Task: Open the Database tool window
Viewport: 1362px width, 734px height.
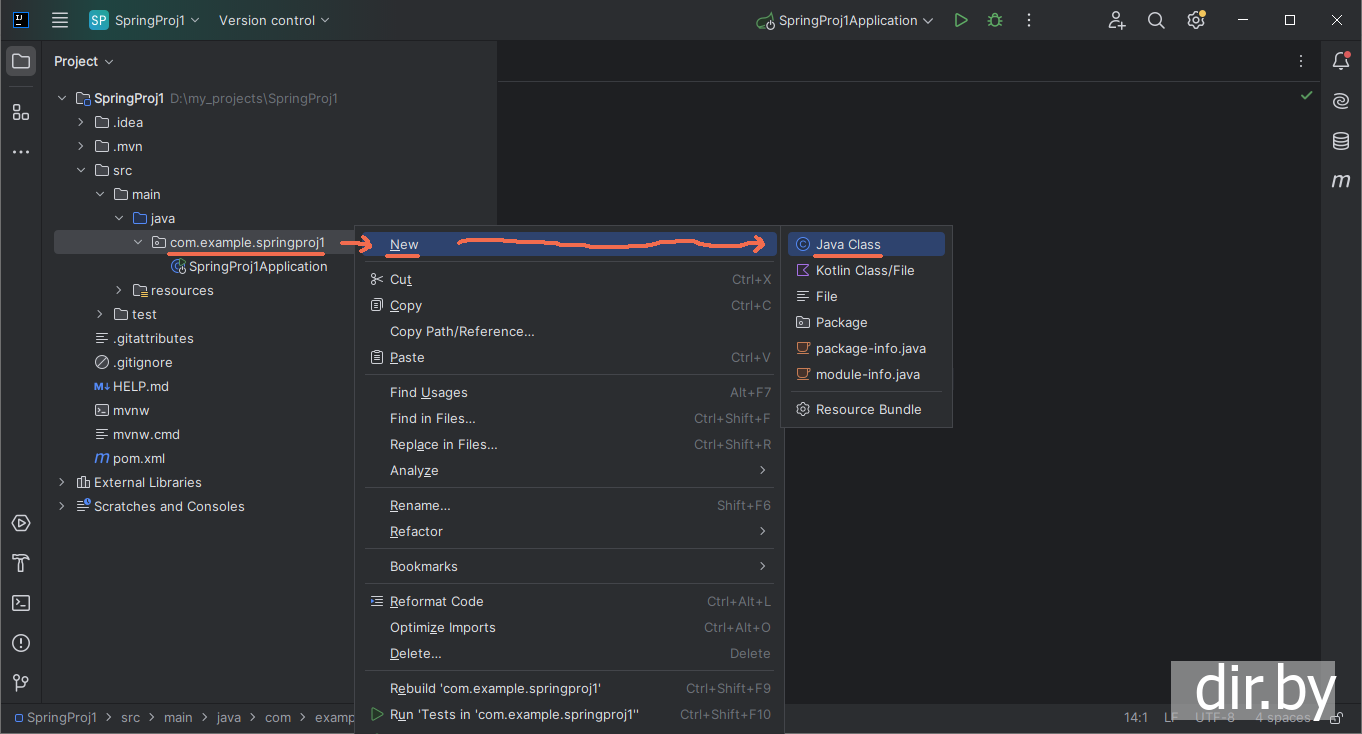Action: pyautogui.click(x=1341, y=141)
